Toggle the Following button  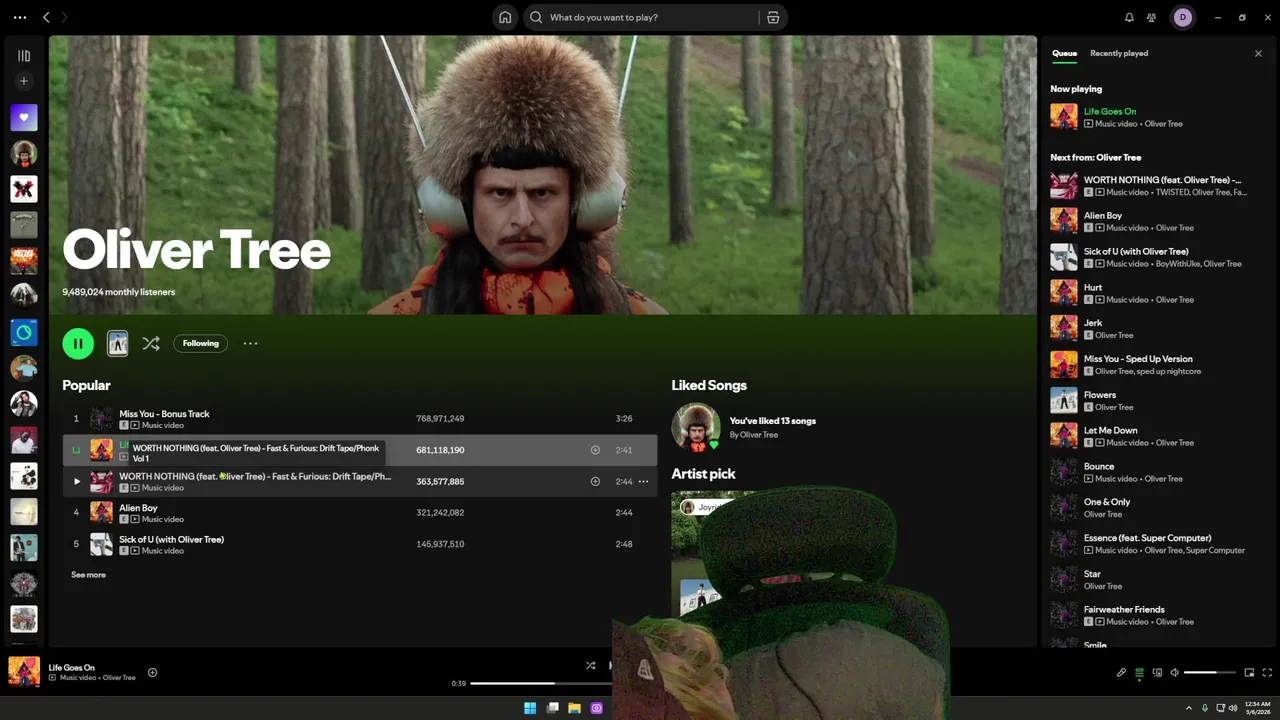point(200,343)
